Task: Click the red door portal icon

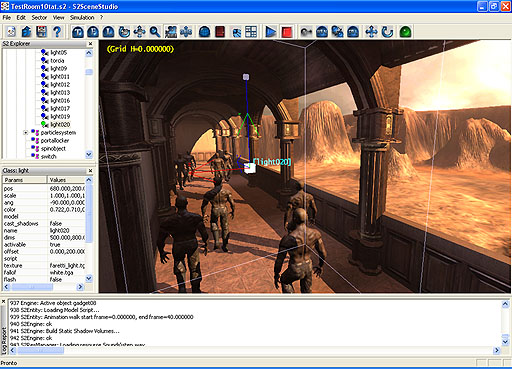Action: (x=220, y=32)
